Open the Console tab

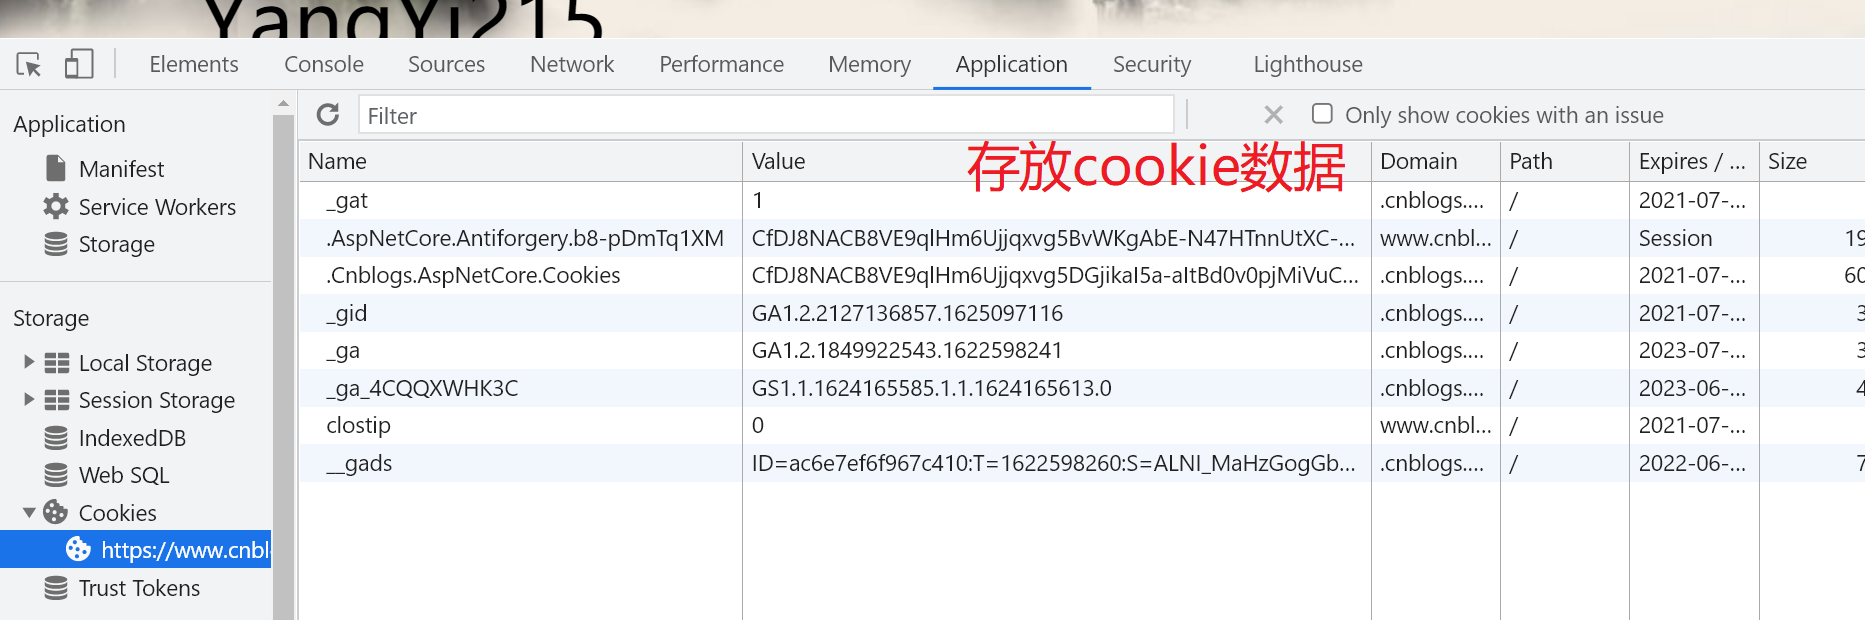coord(324,64)
